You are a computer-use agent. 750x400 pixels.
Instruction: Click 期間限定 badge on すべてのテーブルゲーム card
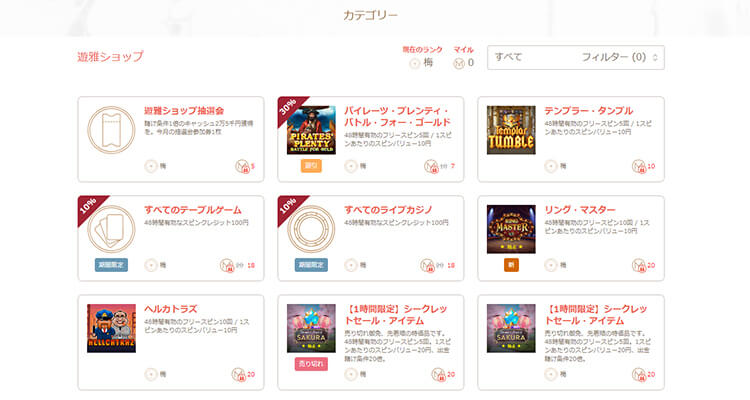click(111, 265)
